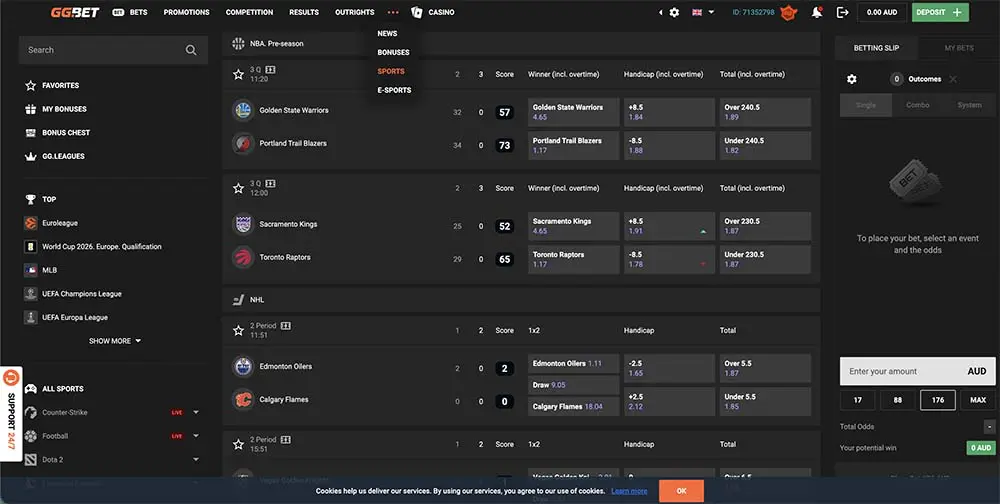The height and width of the screenshot is (504, 1000).
Task: Click Sacramento Kings team logo
Action: 243,224
